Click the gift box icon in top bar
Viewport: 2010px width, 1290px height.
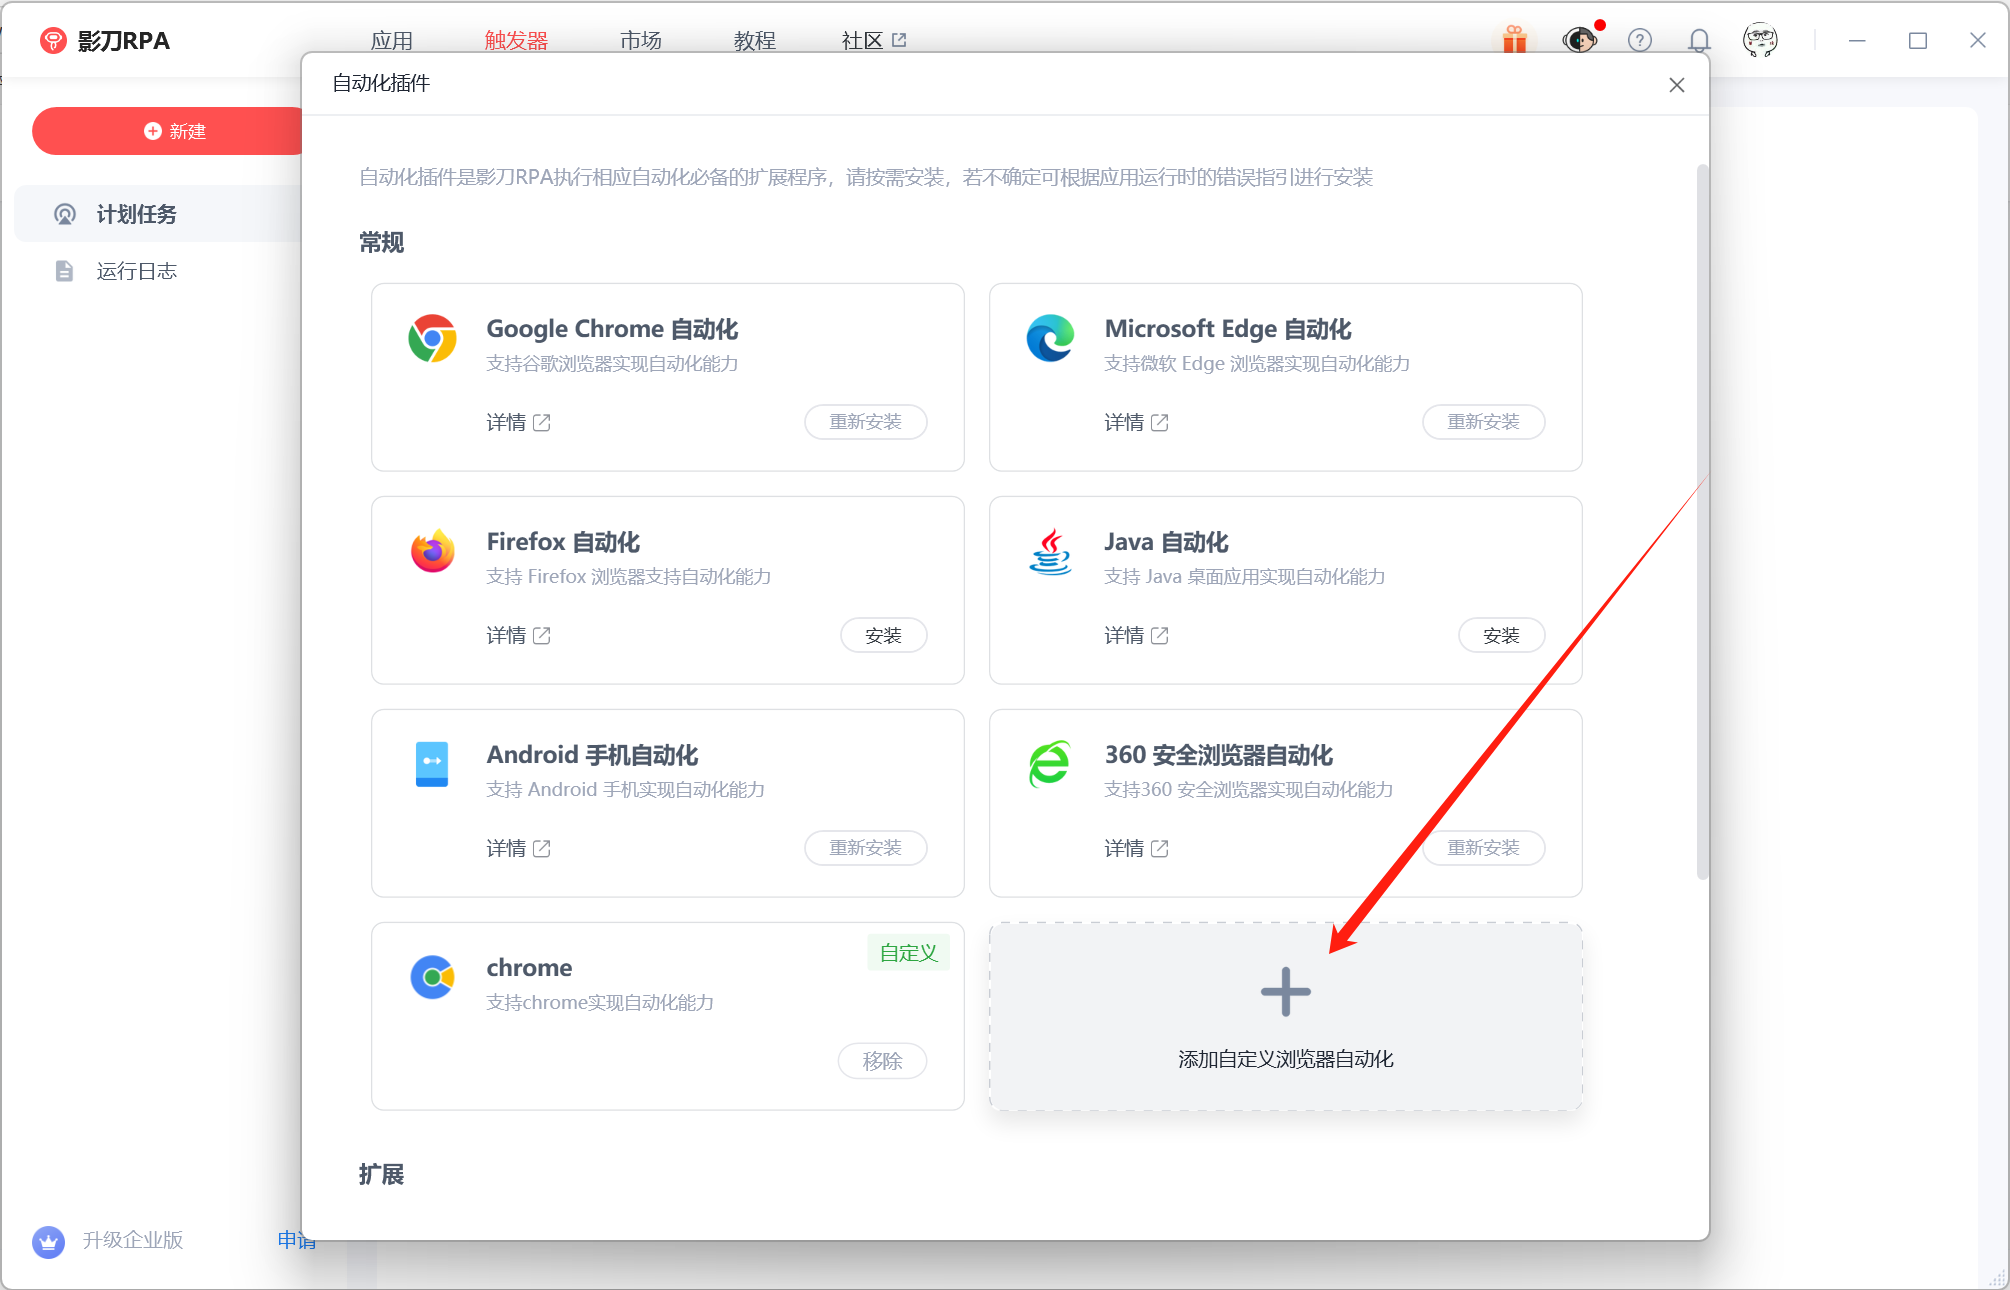(1514, 40)
